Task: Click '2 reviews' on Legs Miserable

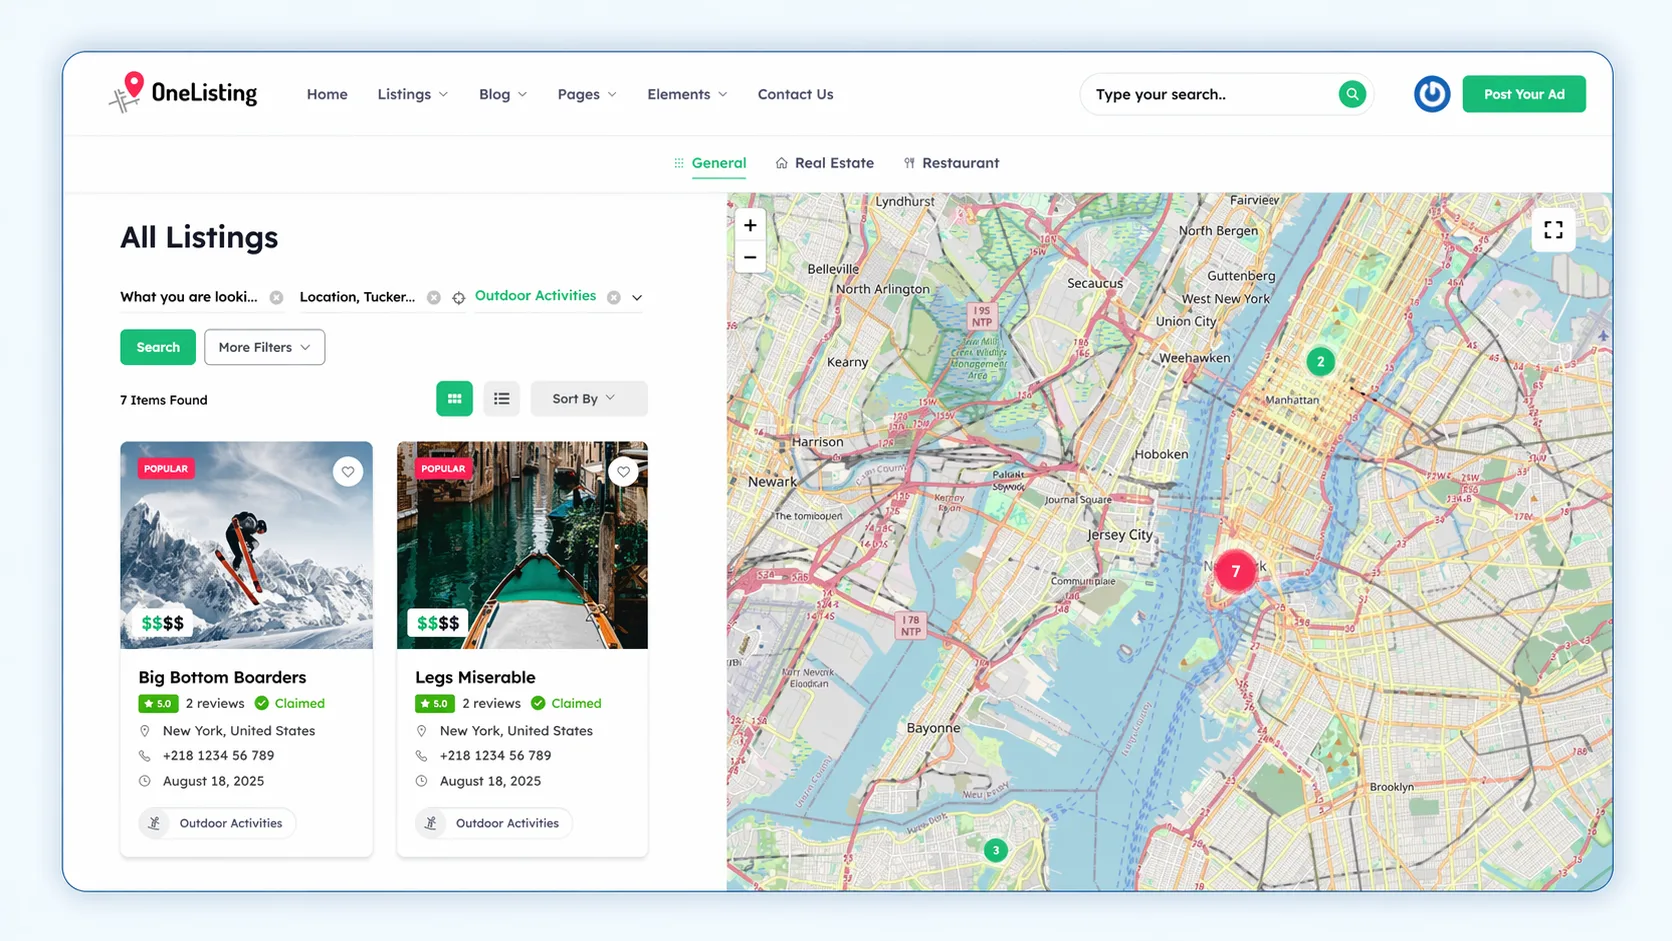Action: 491,704
